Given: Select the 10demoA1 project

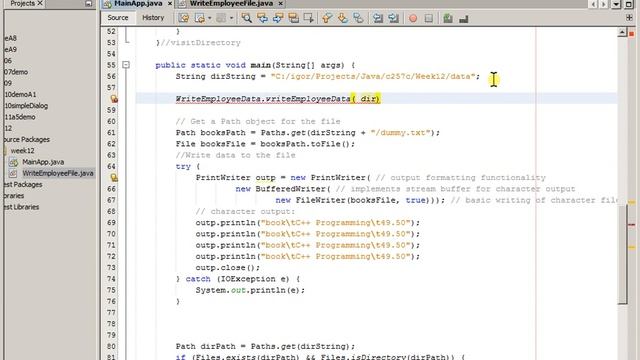Looking at the screenshot, I should (x=20, y=94).
